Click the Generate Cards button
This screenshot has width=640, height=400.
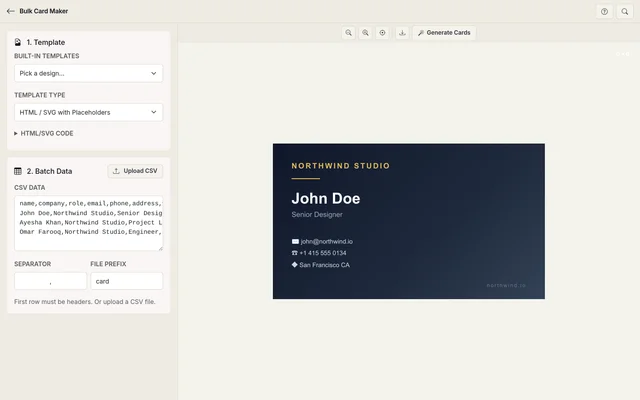(x=444, y=33)
